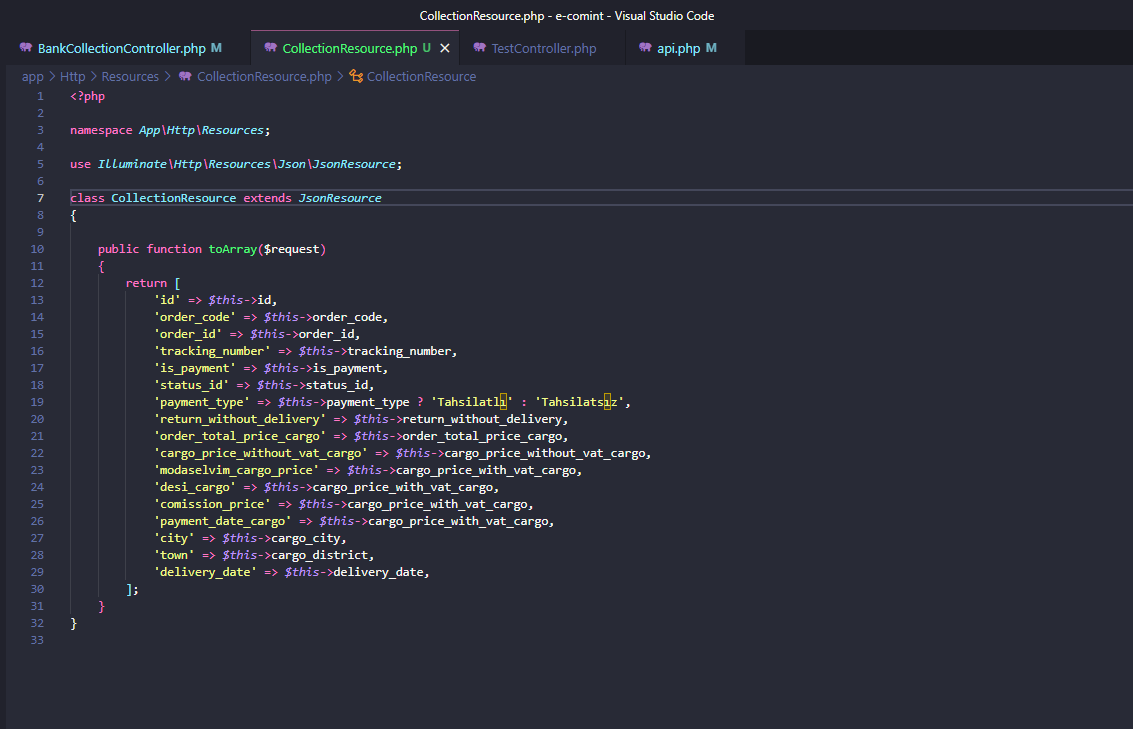Click 'JsonResource' in the use statement
Viewport: 1133px width, 729px height.
[x=354, y=164]
